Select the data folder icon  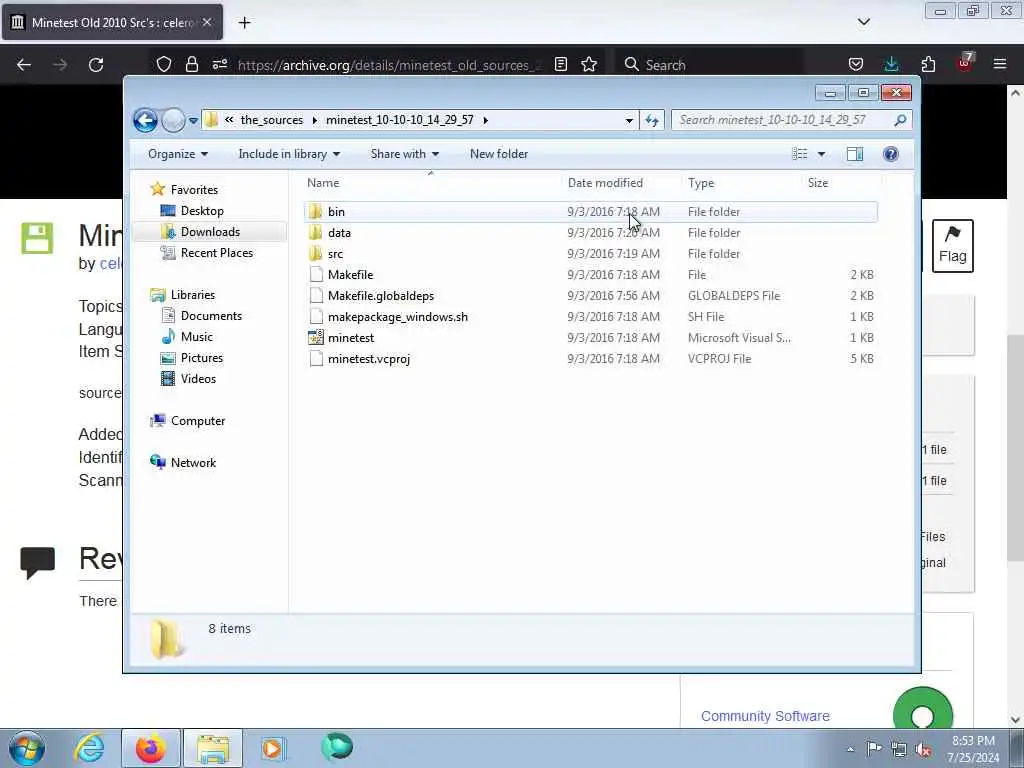[x=316, y=232]
